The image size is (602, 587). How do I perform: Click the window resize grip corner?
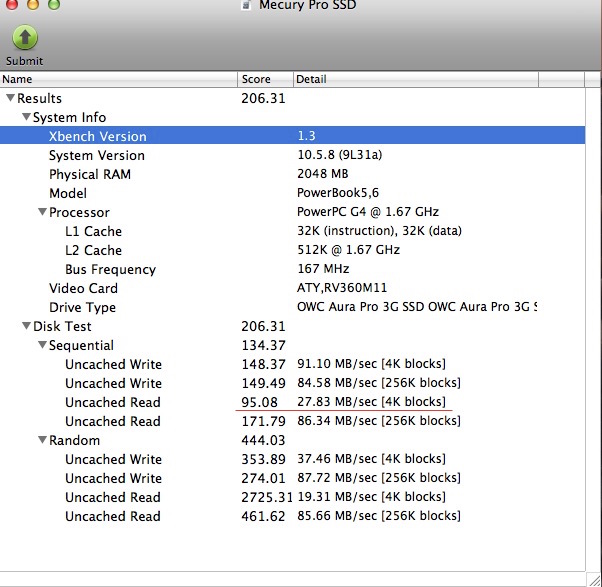[594, 579]
